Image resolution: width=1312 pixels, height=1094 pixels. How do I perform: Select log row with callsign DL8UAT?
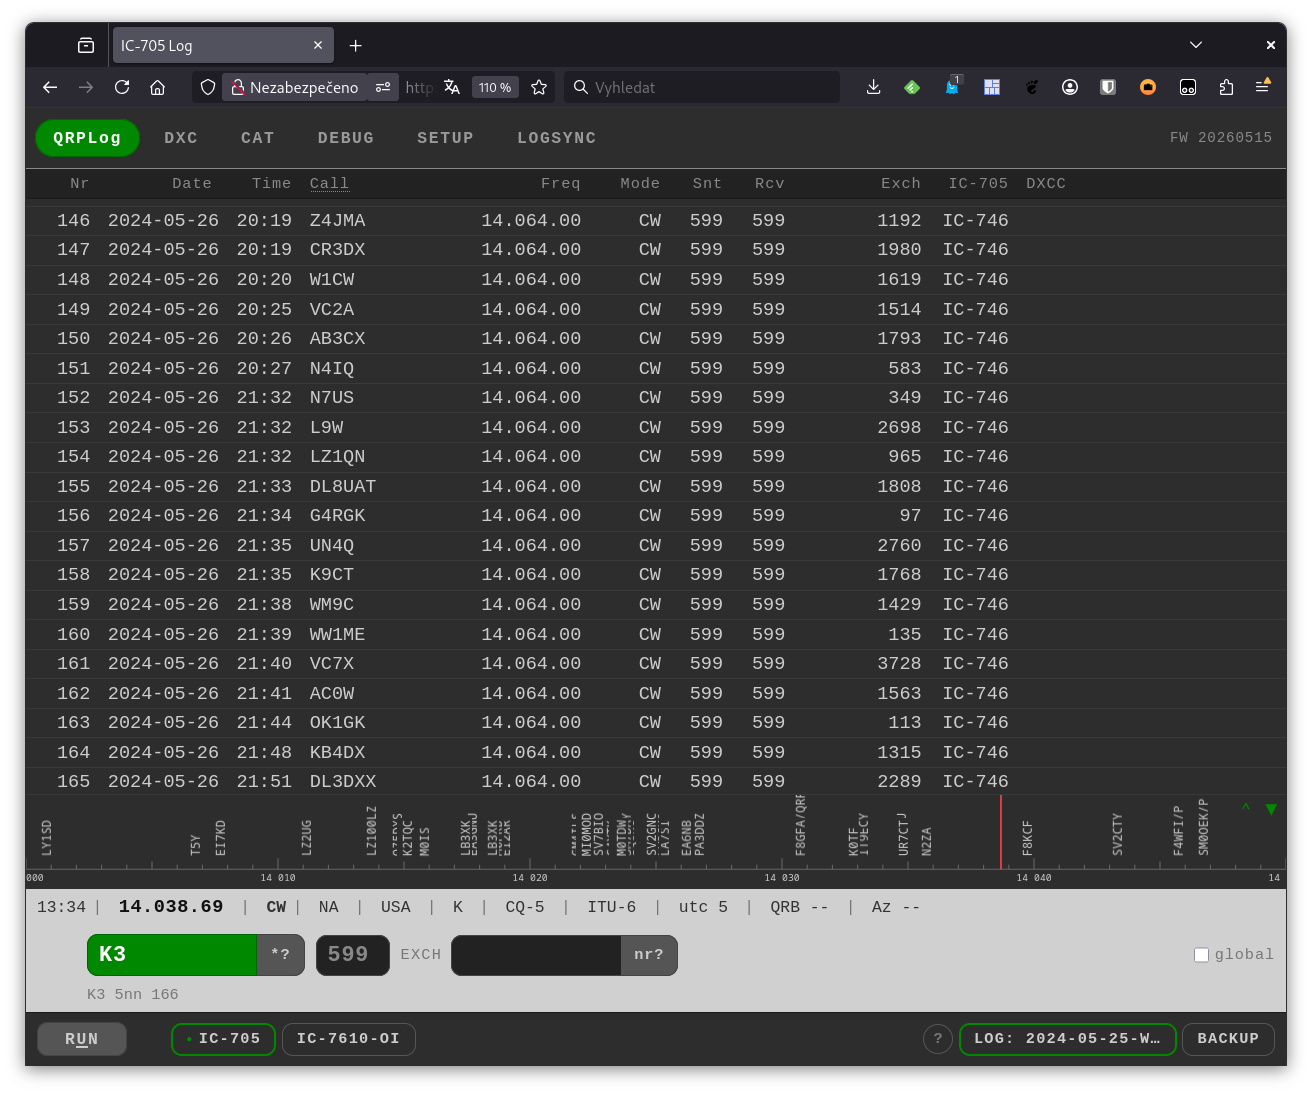[656, 486]
